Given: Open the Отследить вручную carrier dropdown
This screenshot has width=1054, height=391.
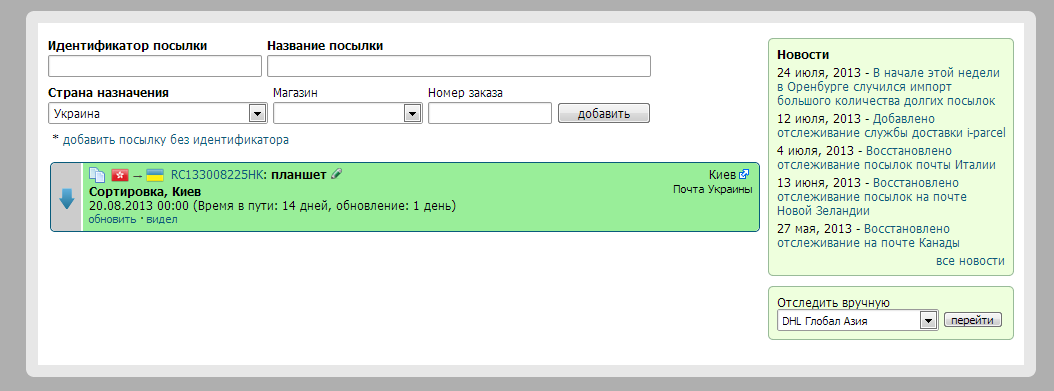Looking at the screenshot, I should (x=857, y=320).
